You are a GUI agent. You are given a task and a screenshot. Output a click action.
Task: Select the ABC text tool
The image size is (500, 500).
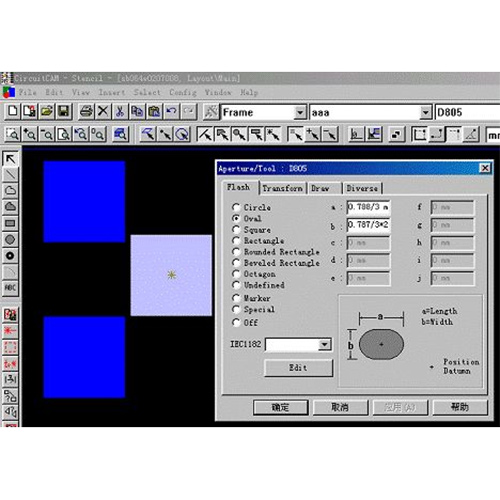point(10,287)
